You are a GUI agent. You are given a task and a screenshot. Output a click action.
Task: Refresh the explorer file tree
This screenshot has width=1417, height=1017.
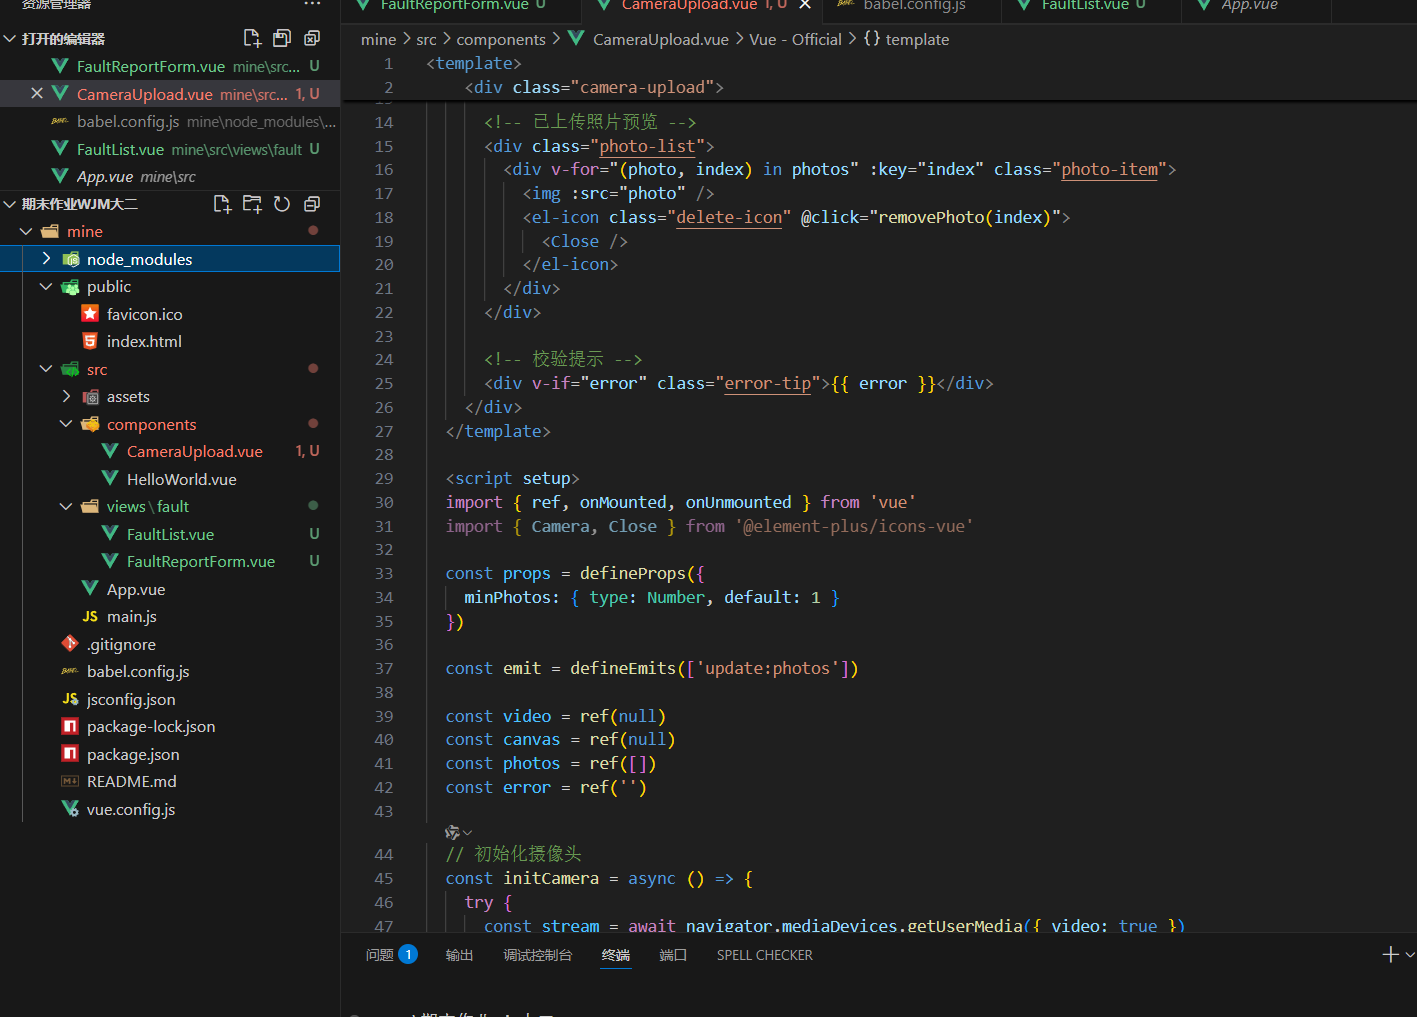click(x=282, y=204)
